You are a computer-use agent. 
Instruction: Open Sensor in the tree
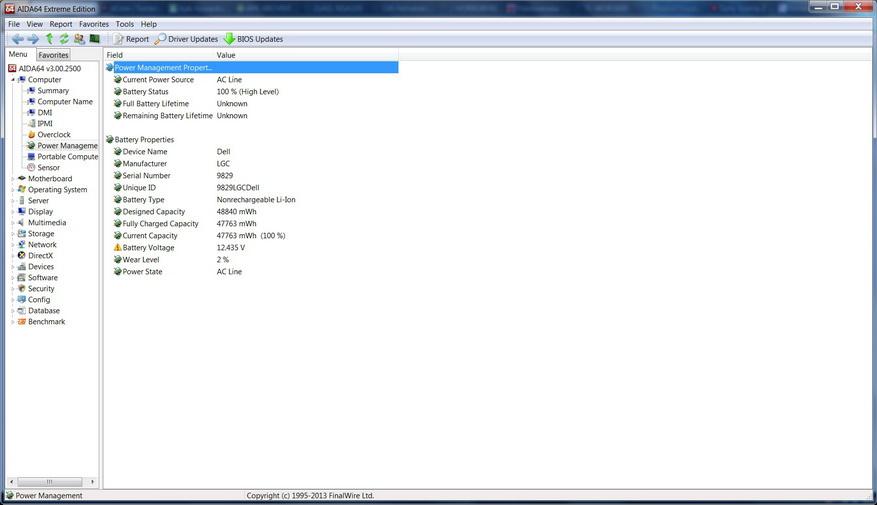[x=48, y=167]
